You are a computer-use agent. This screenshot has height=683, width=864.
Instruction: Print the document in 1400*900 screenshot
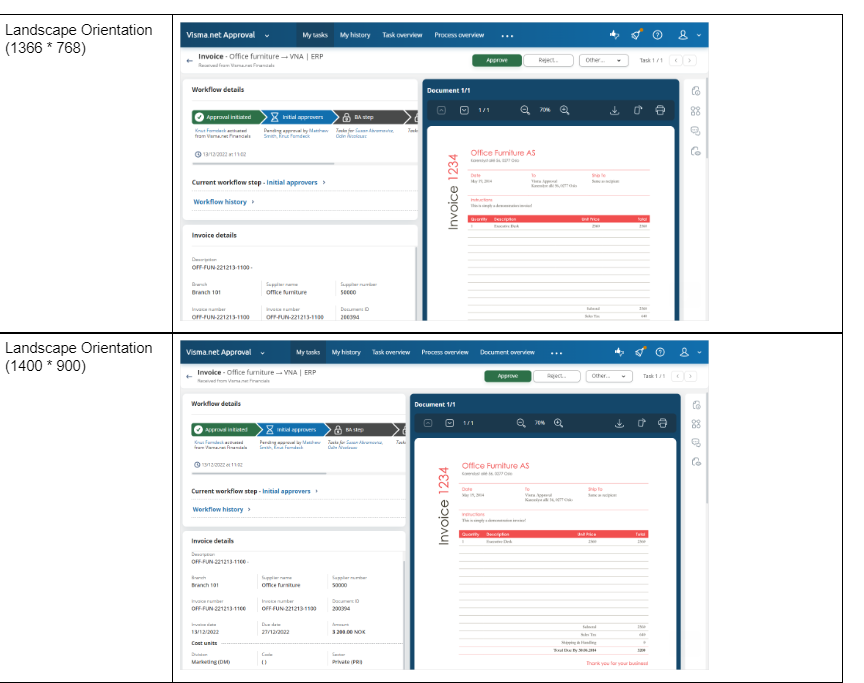point(662,423)
